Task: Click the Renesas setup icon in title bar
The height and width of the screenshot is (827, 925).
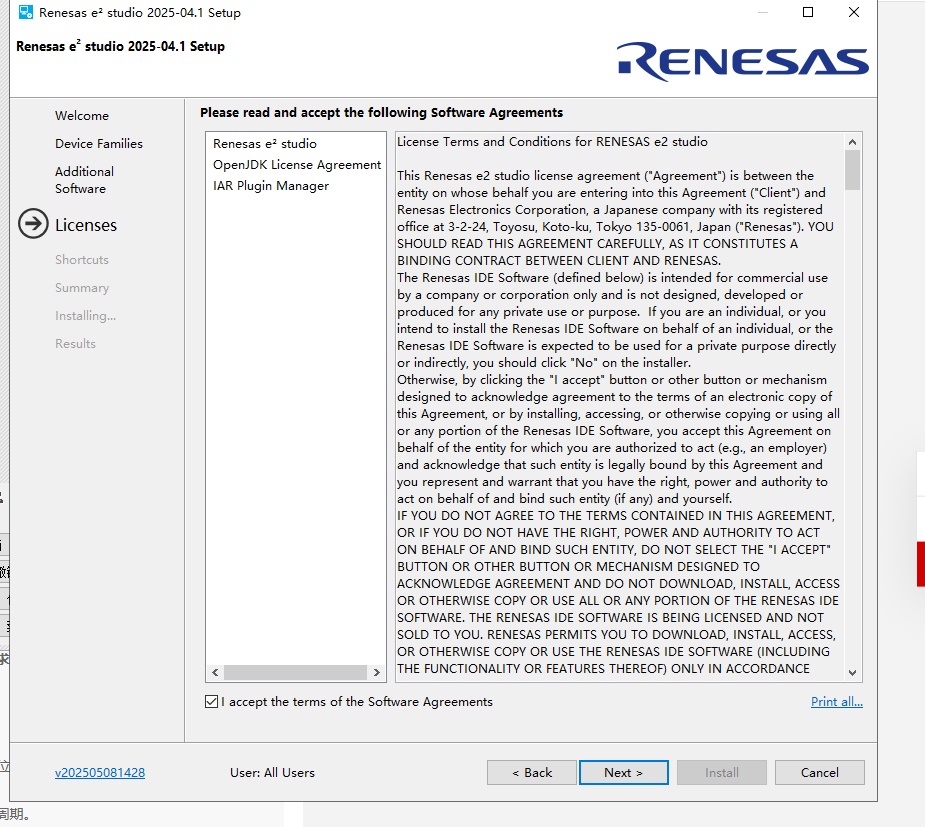Action: (25, 12)
